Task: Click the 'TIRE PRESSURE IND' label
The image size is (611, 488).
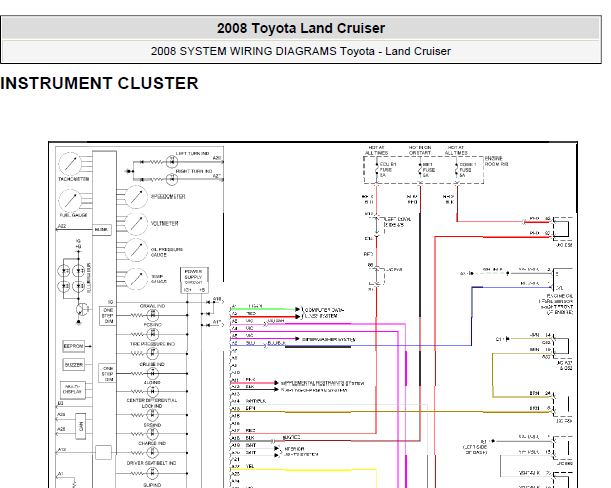Action: click(x=152, y=344)
